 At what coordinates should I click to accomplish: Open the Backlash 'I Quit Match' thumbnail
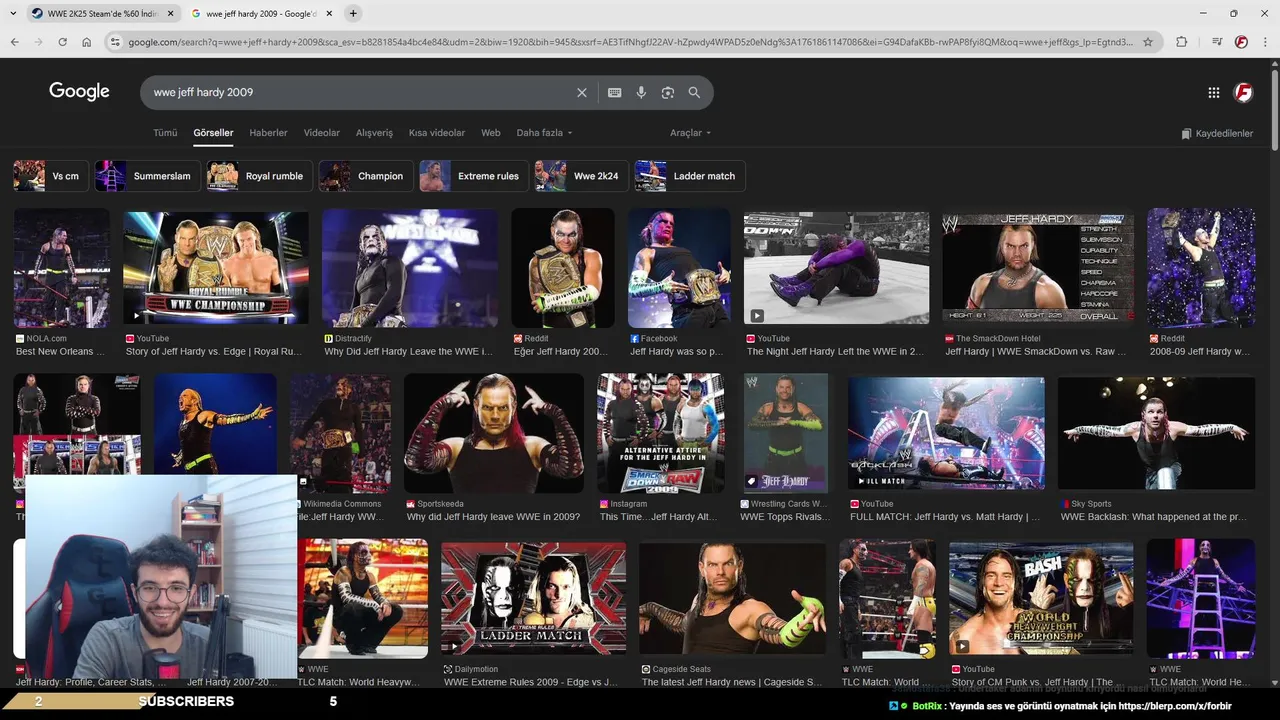click(x=946, y=433)
